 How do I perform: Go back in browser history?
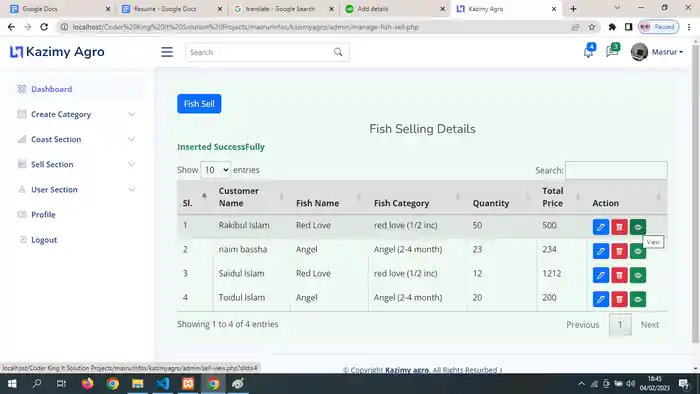tap(11, 27)
